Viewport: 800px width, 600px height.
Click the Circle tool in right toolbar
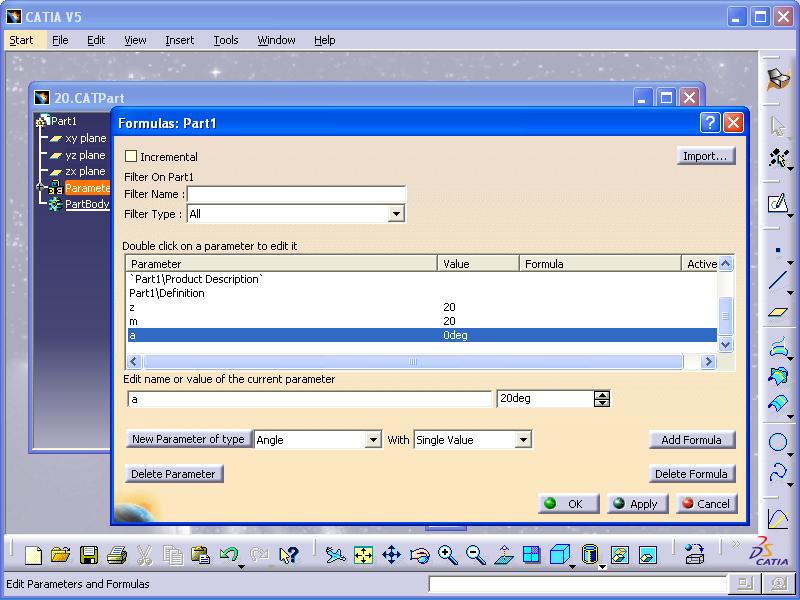point(778,442)
